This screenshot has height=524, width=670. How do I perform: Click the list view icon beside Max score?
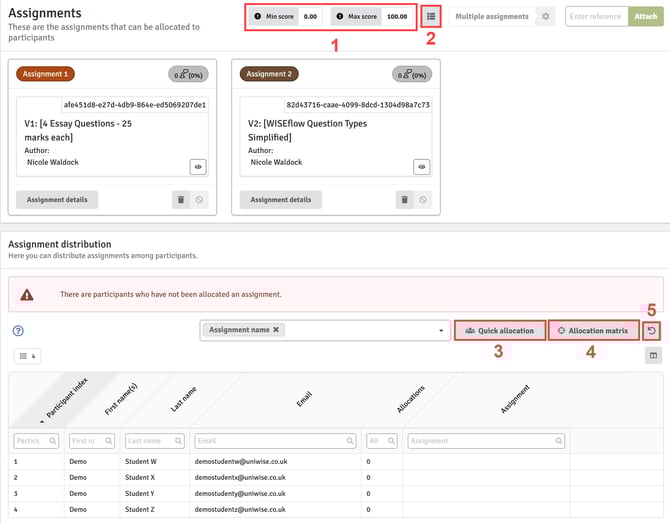tap(431, 17)
